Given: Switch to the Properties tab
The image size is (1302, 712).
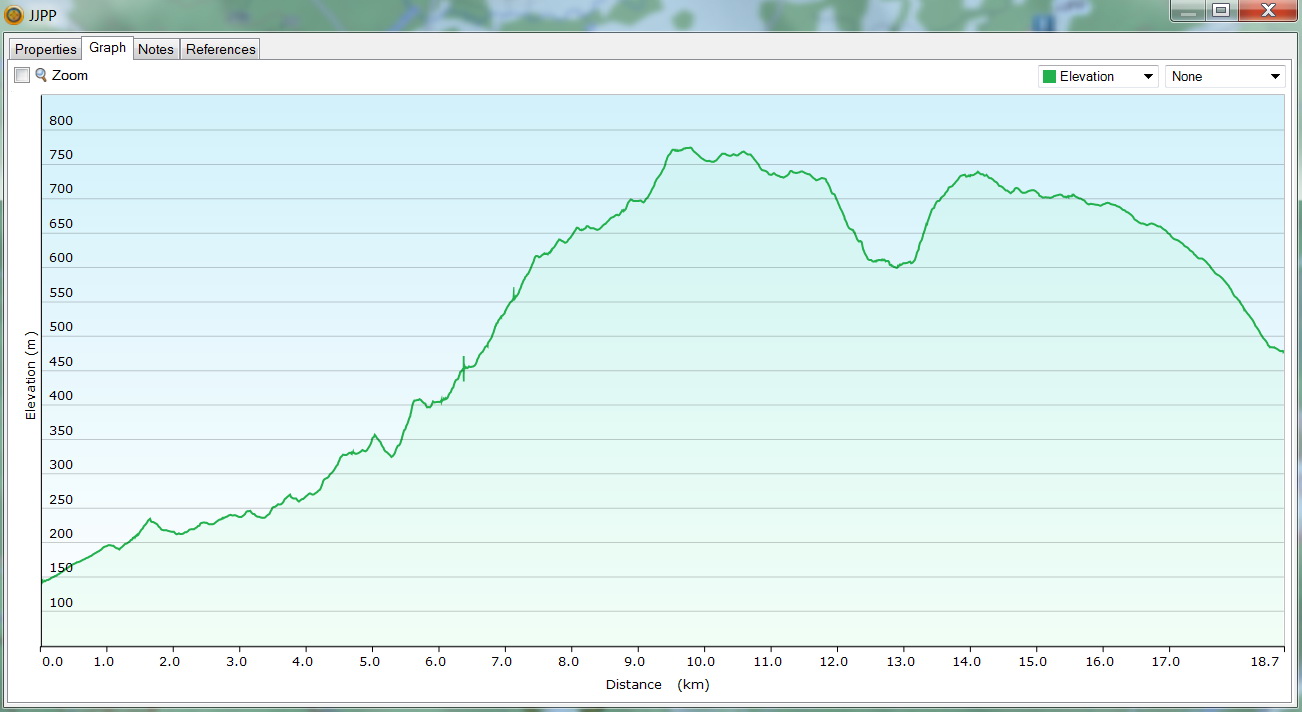Looking at the screenshot, I should pyautogui.click(x=46, y=49).
